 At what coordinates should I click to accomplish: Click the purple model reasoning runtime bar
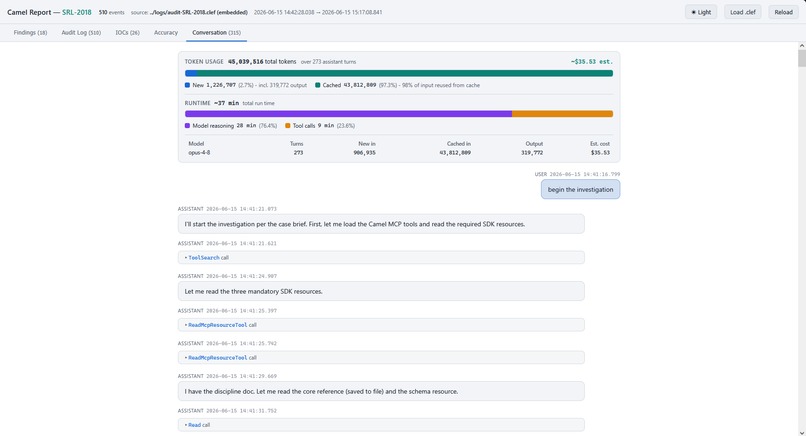click(x=348, y=114)
